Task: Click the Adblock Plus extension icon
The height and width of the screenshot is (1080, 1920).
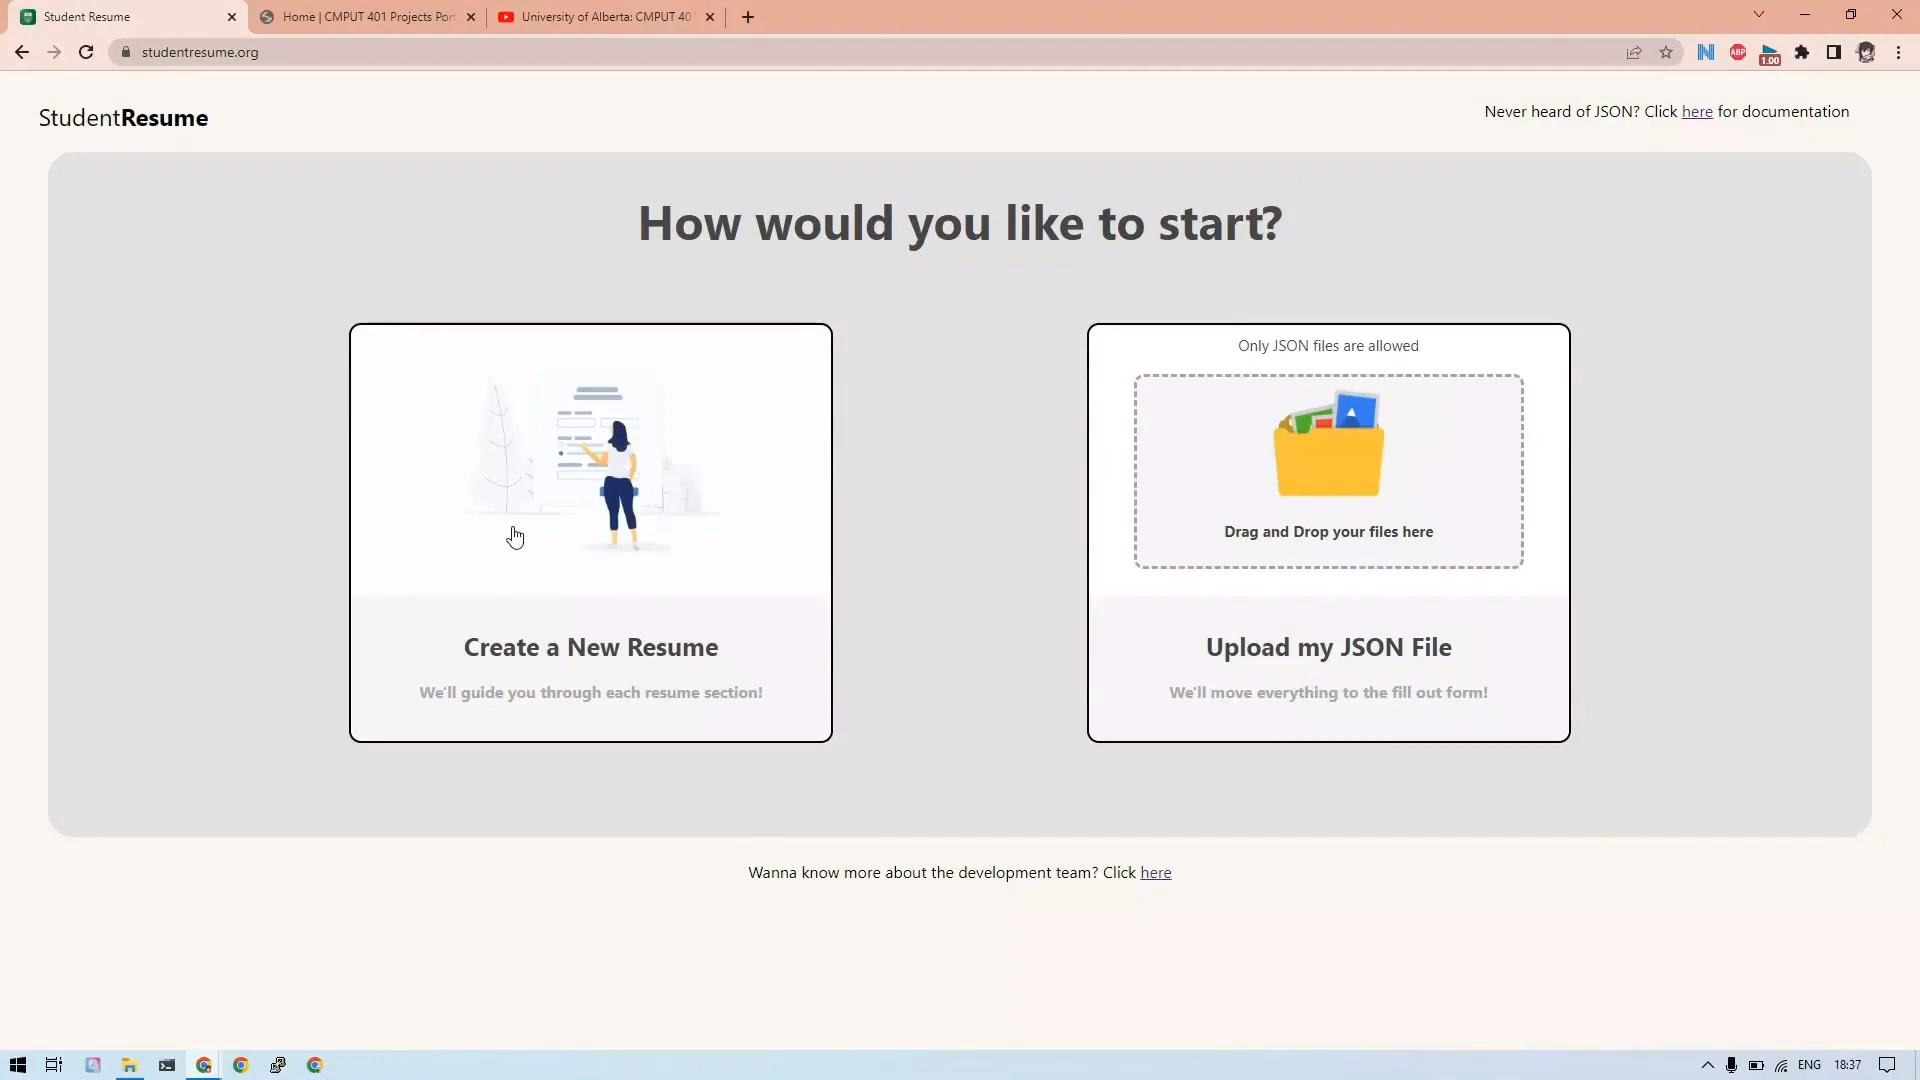Action: pos(1738,52)
